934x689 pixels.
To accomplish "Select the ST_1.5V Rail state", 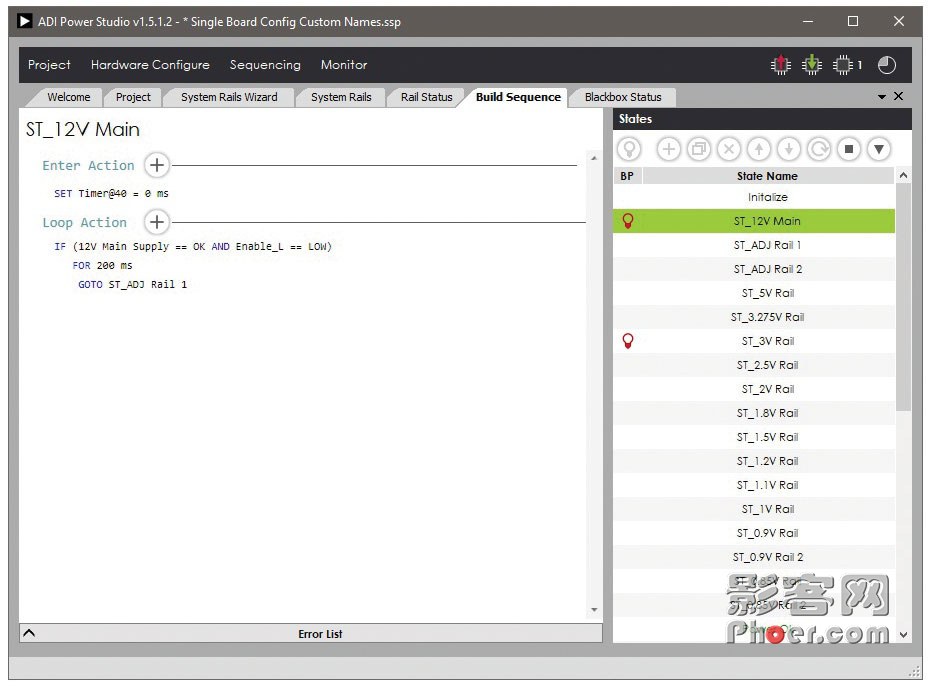I will 768,437.
